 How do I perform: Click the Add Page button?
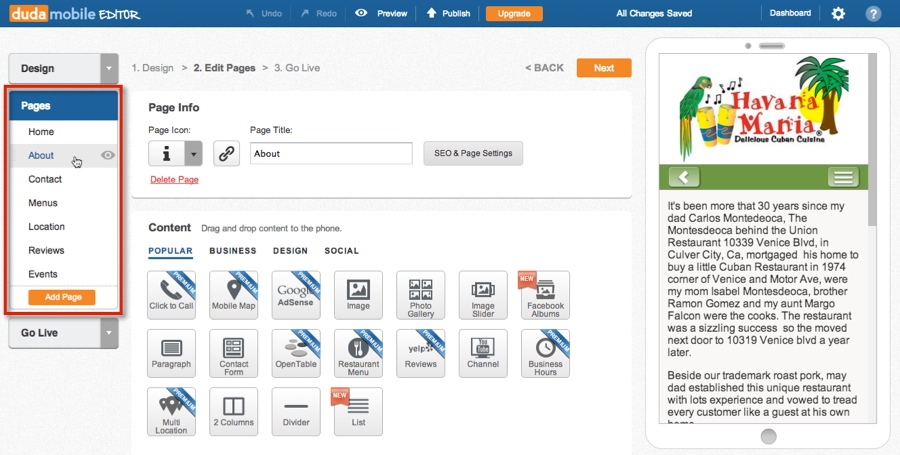point(61,297)
